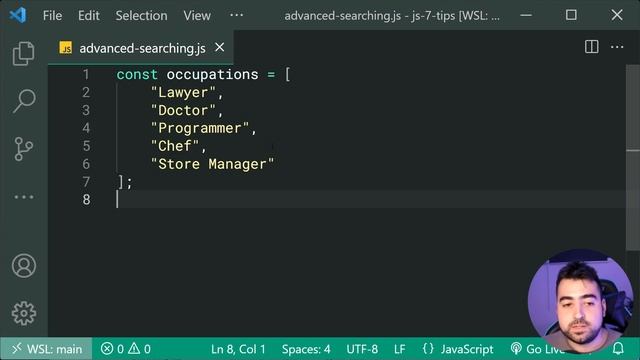640x360 pixels.
Task: Click line number 8 in gutter
Action: pos(86,200)
